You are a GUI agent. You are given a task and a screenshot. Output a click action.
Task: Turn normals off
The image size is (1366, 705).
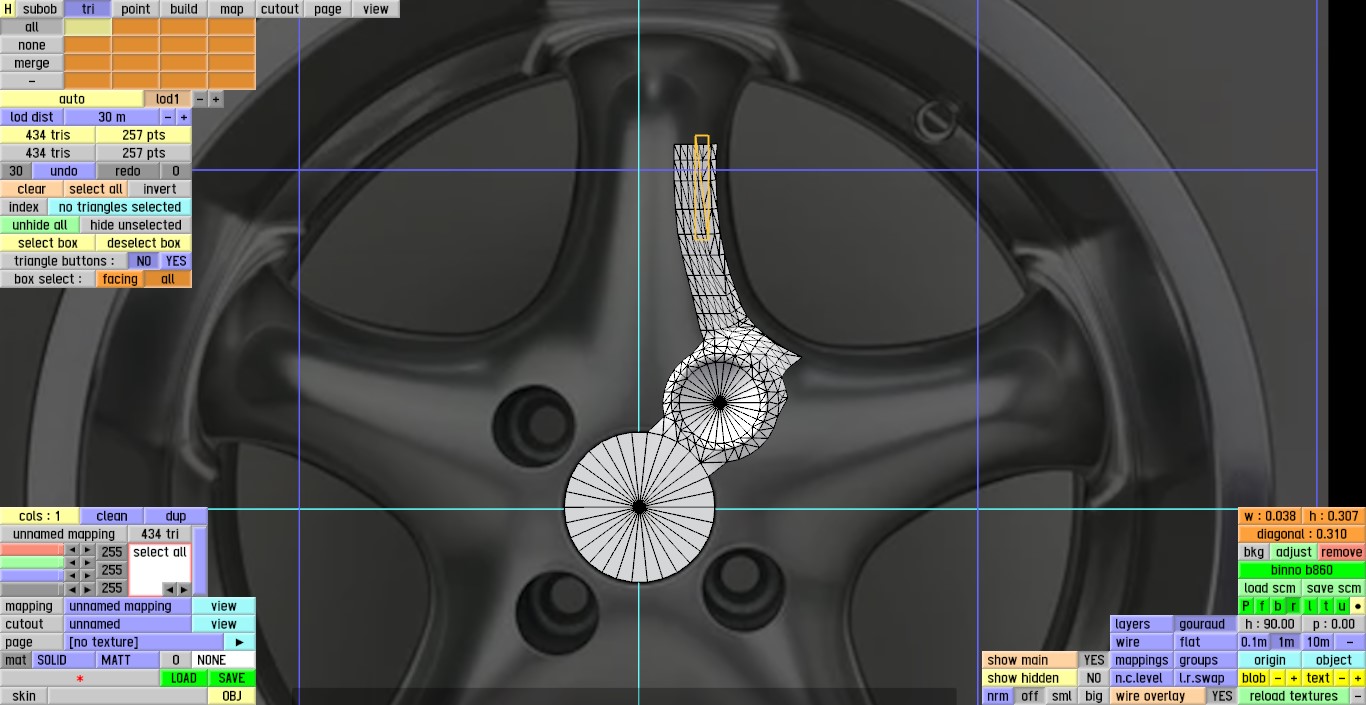click(x=1030, y=696)
